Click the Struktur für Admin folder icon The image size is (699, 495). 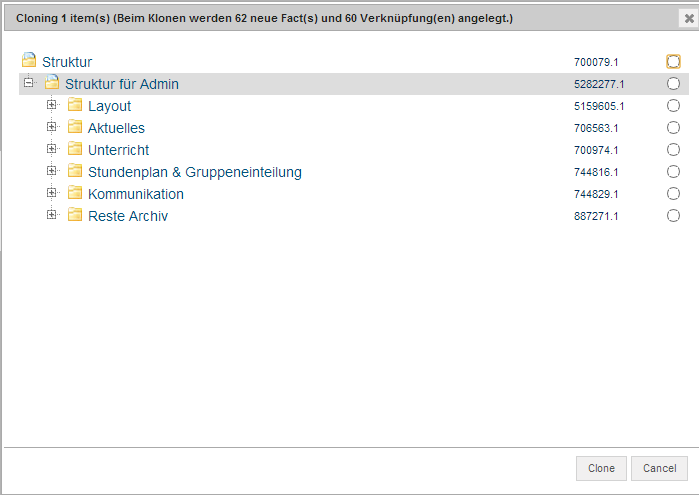click(x=52, y=84)
